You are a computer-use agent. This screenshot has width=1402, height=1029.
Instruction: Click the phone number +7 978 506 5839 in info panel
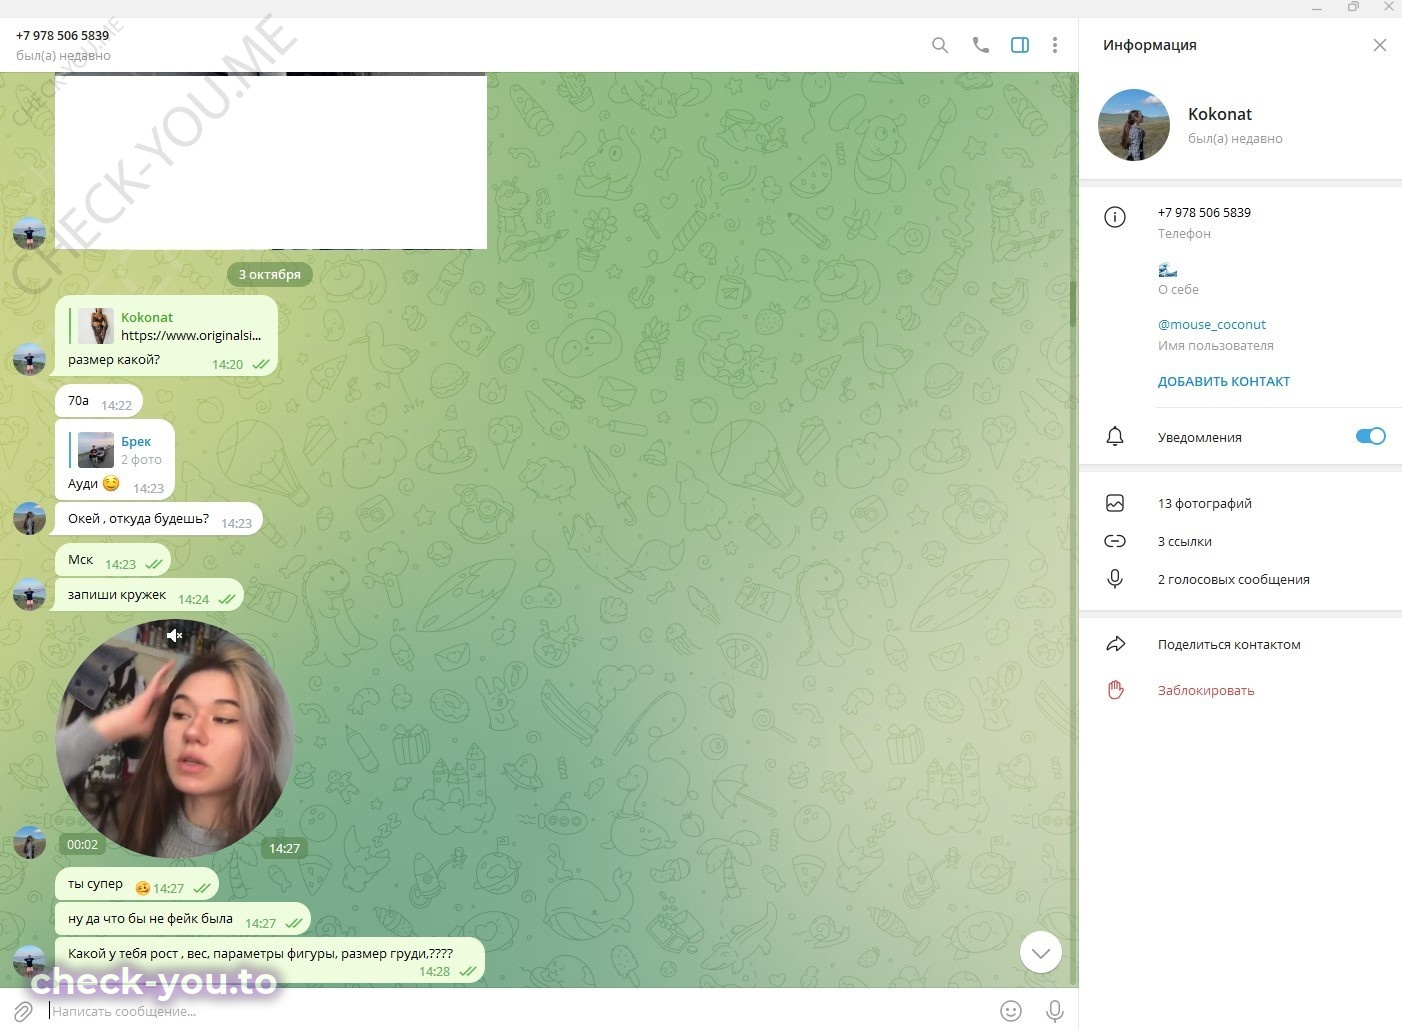point(1204,212)
